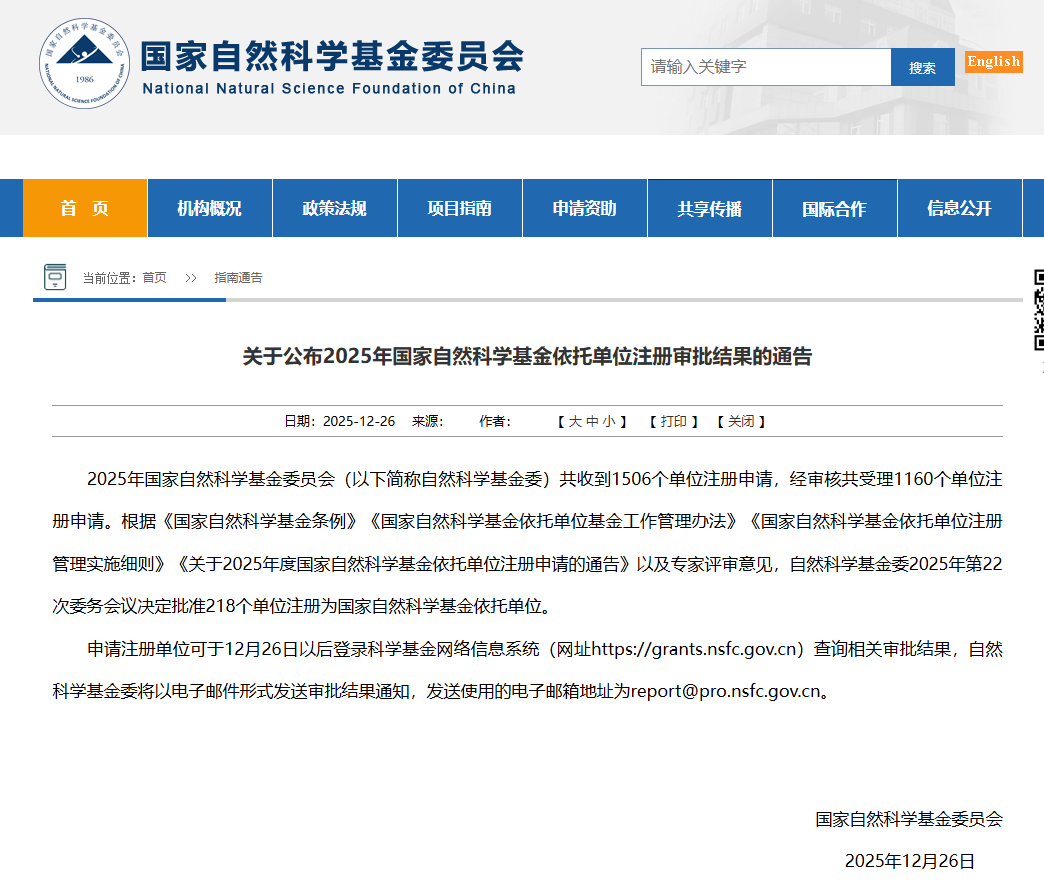Click the keyword search input field

point(765,67)
